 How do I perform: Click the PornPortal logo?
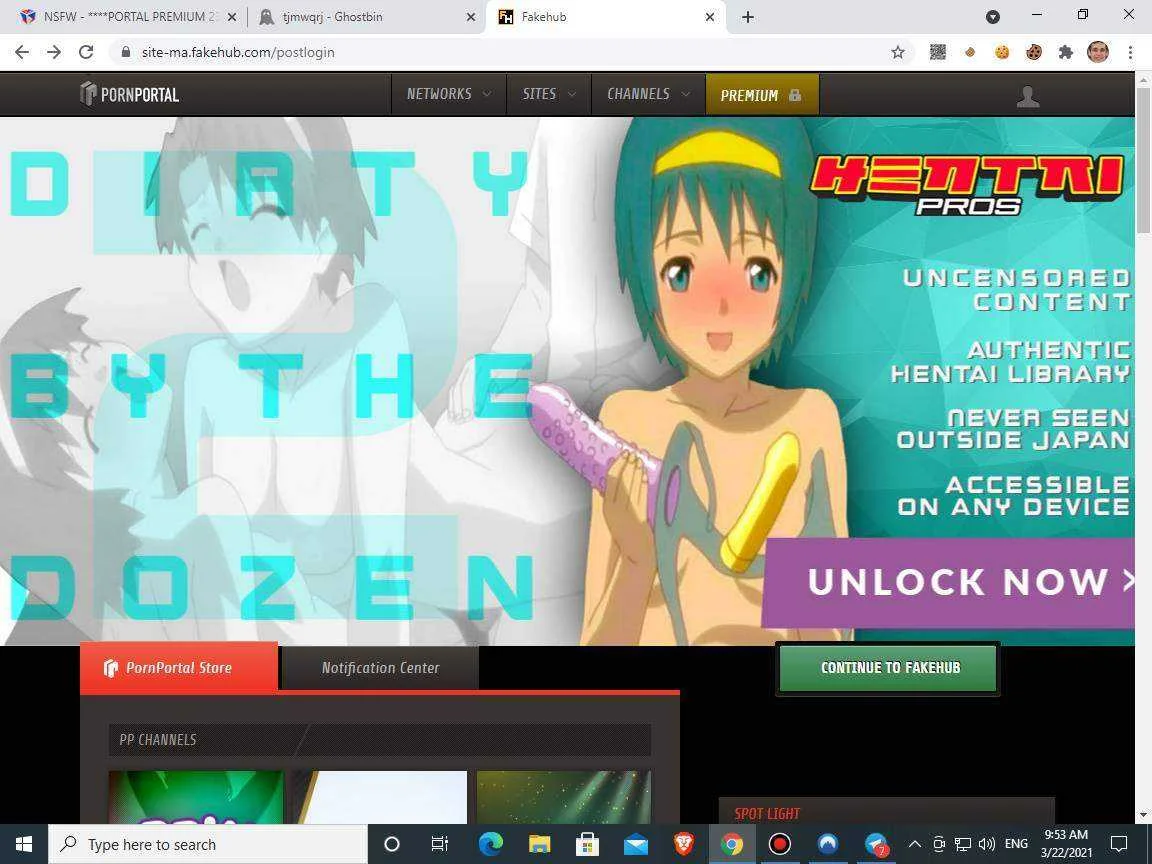[x=129, y=94]
